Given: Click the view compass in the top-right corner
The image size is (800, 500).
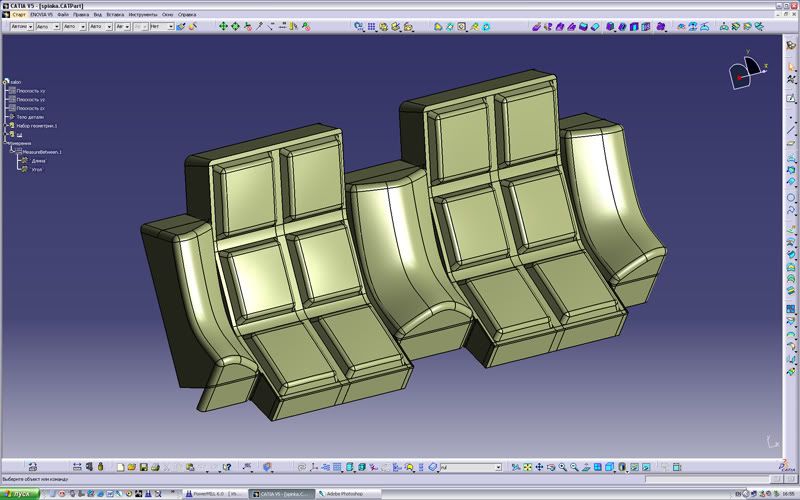Looking at the screenshot, I should tap(746, 68).
